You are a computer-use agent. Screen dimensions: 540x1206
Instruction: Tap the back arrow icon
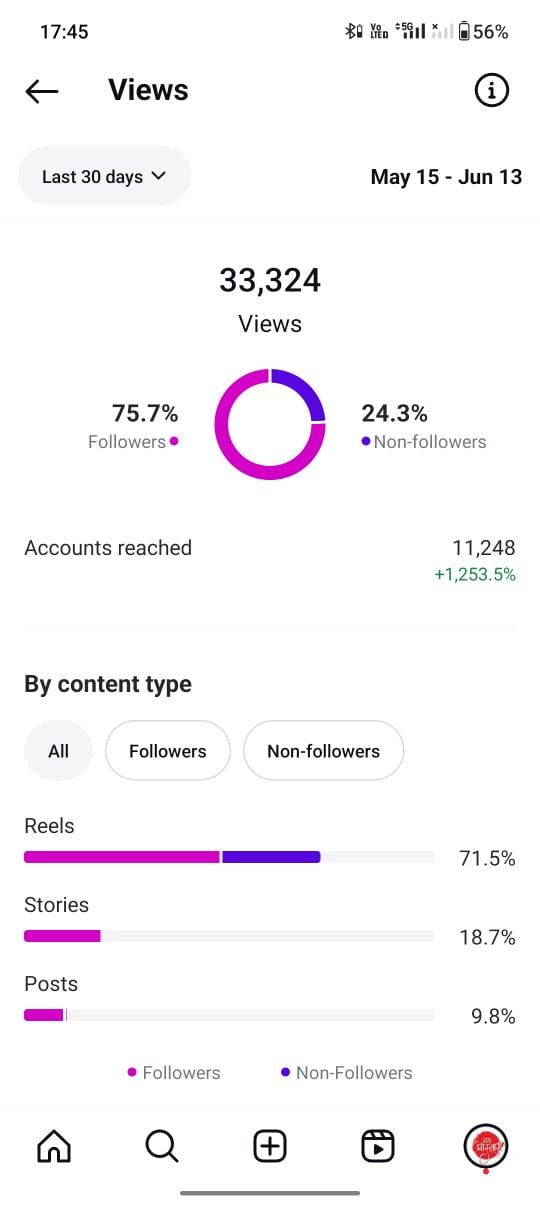click(x=42, y=91)
